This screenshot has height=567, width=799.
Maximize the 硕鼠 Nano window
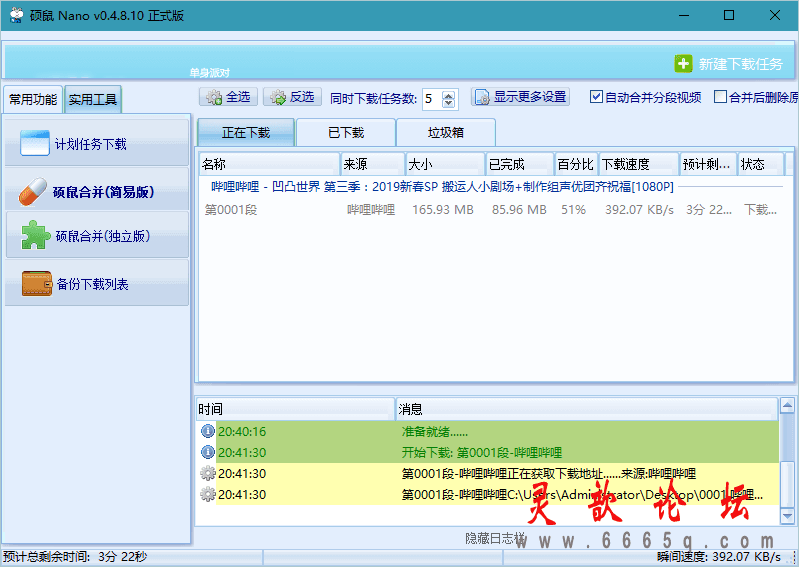pyautogui.click(x=729, y=15)
